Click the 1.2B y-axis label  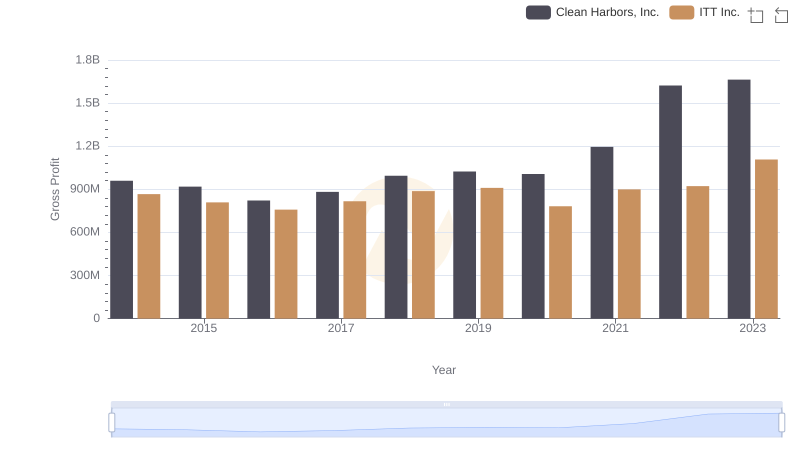[88, 146]
